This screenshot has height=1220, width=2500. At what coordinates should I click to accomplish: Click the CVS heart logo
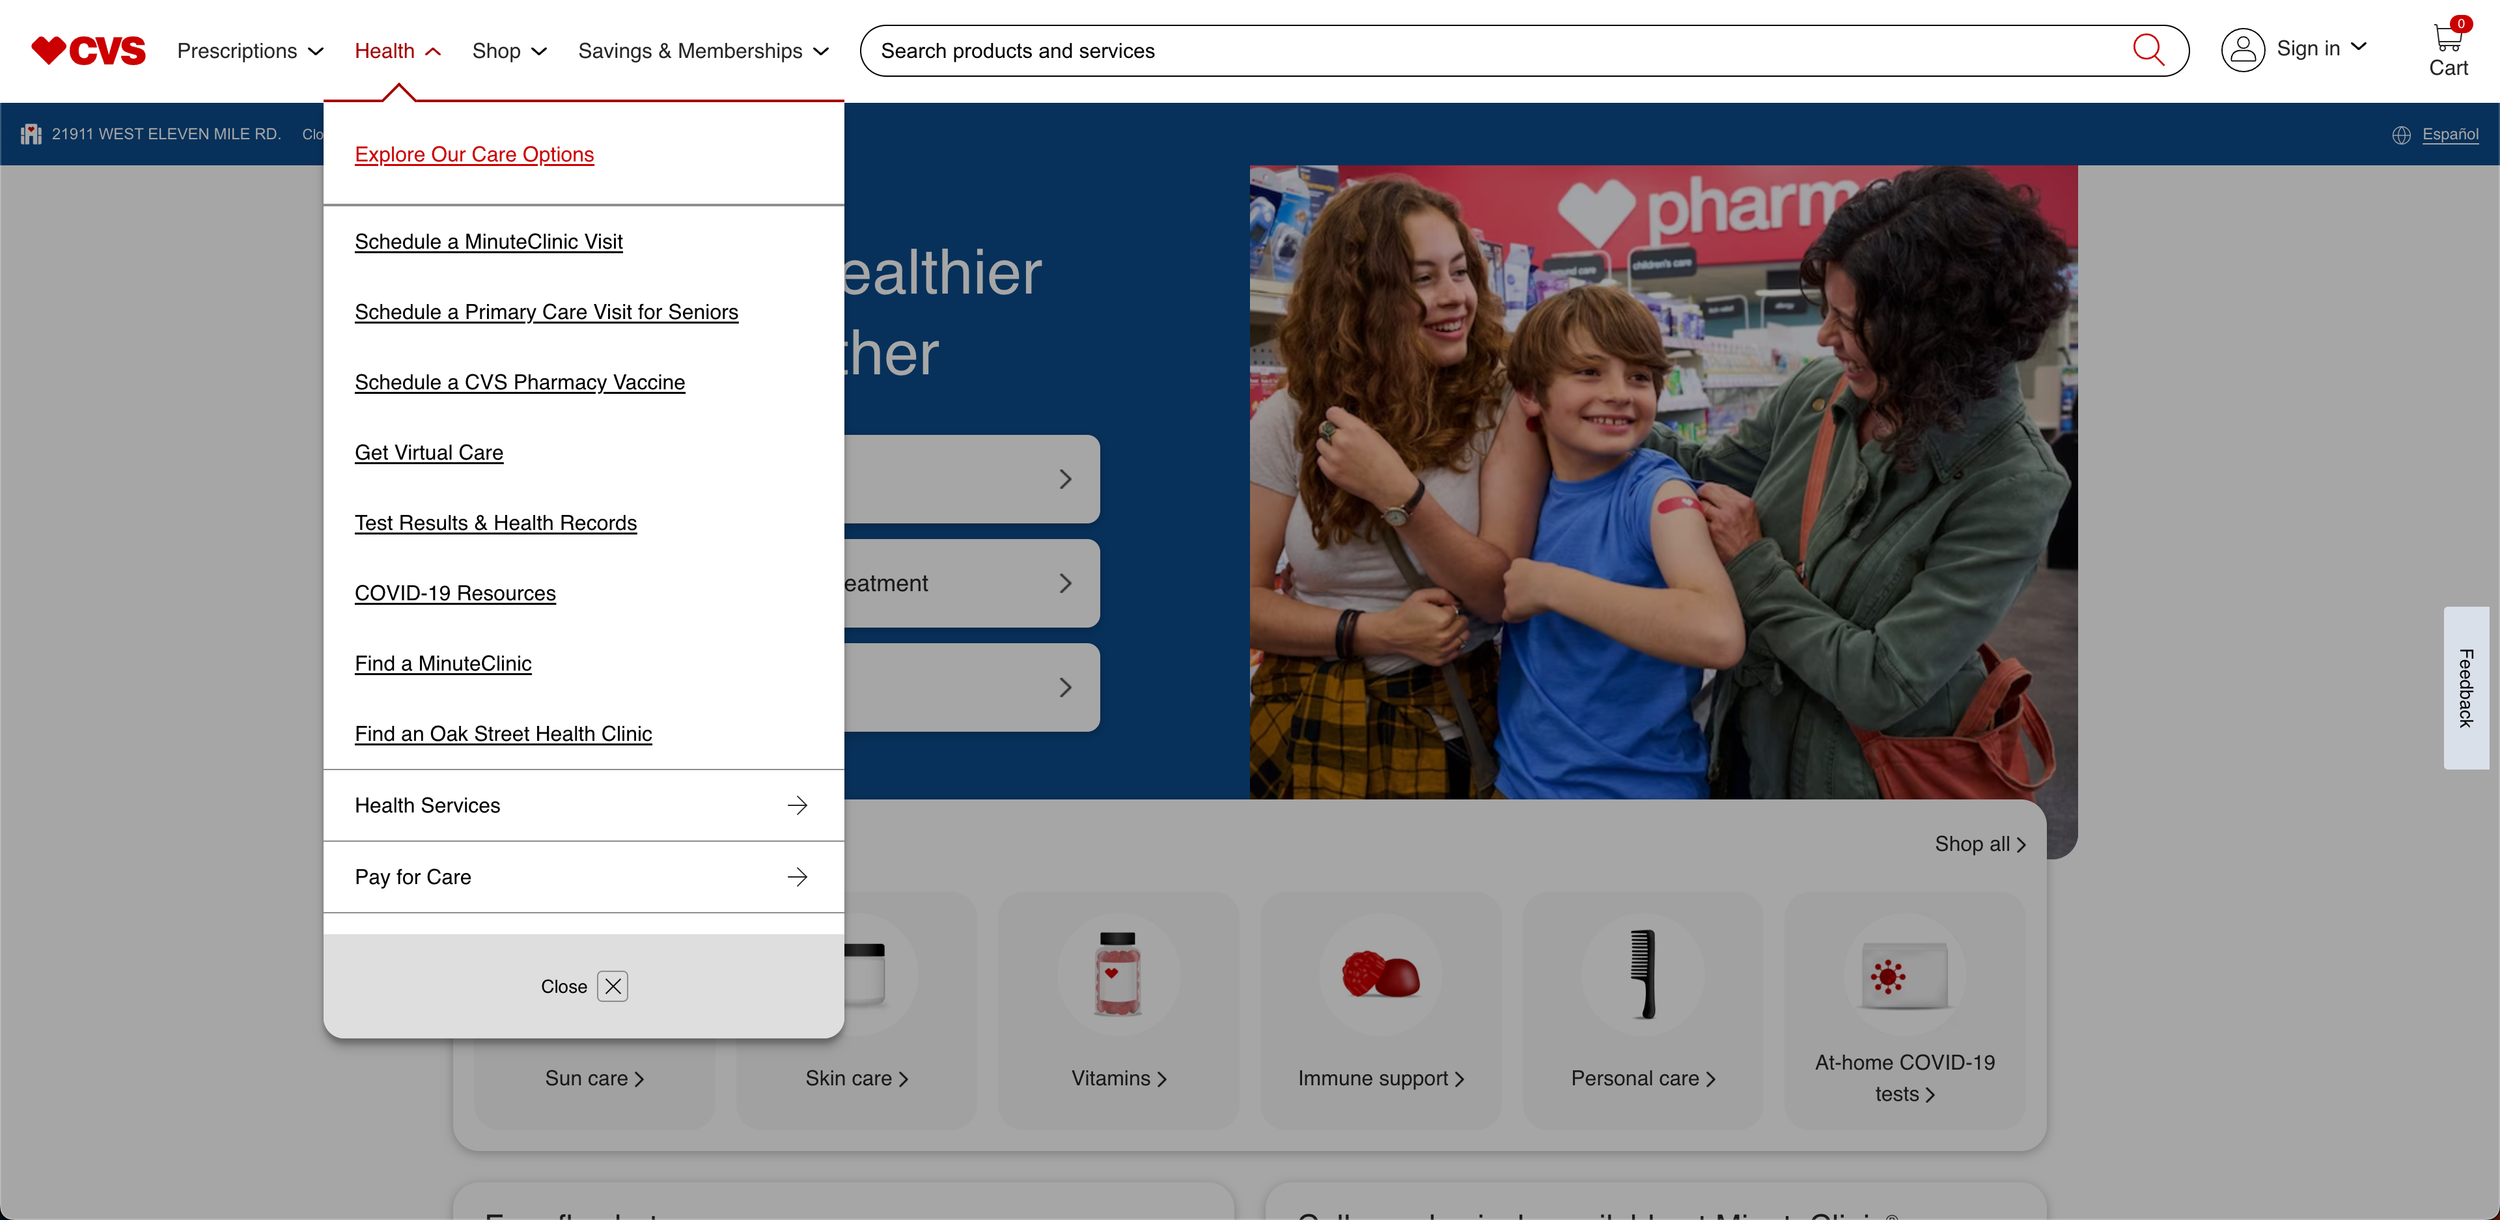pos(88,50)
